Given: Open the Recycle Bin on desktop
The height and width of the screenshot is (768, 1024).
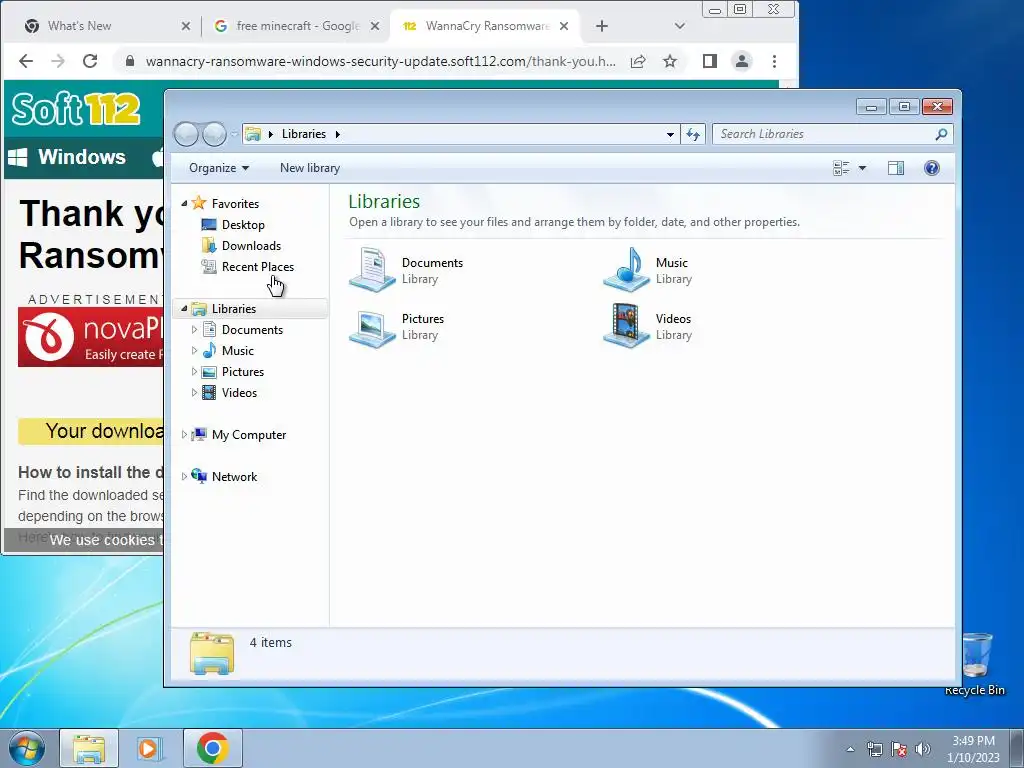Looking at the screenshot, I should 976,664.
